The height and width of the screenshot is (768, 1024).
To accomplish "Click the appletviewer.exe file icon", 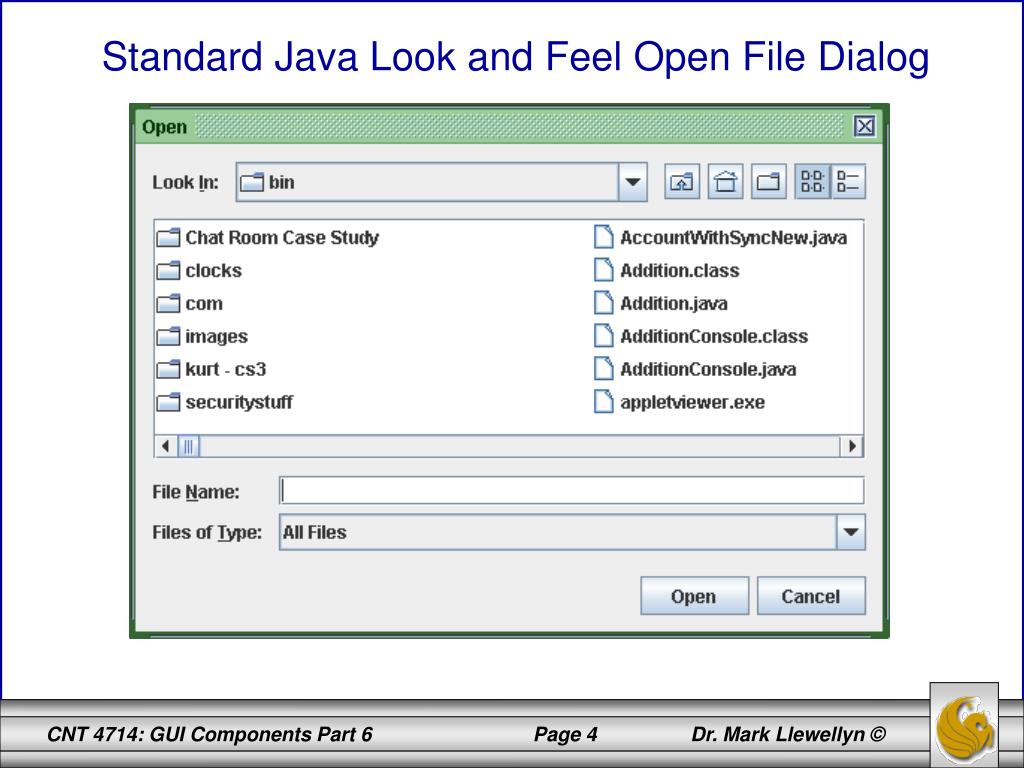I will point(604,402).
